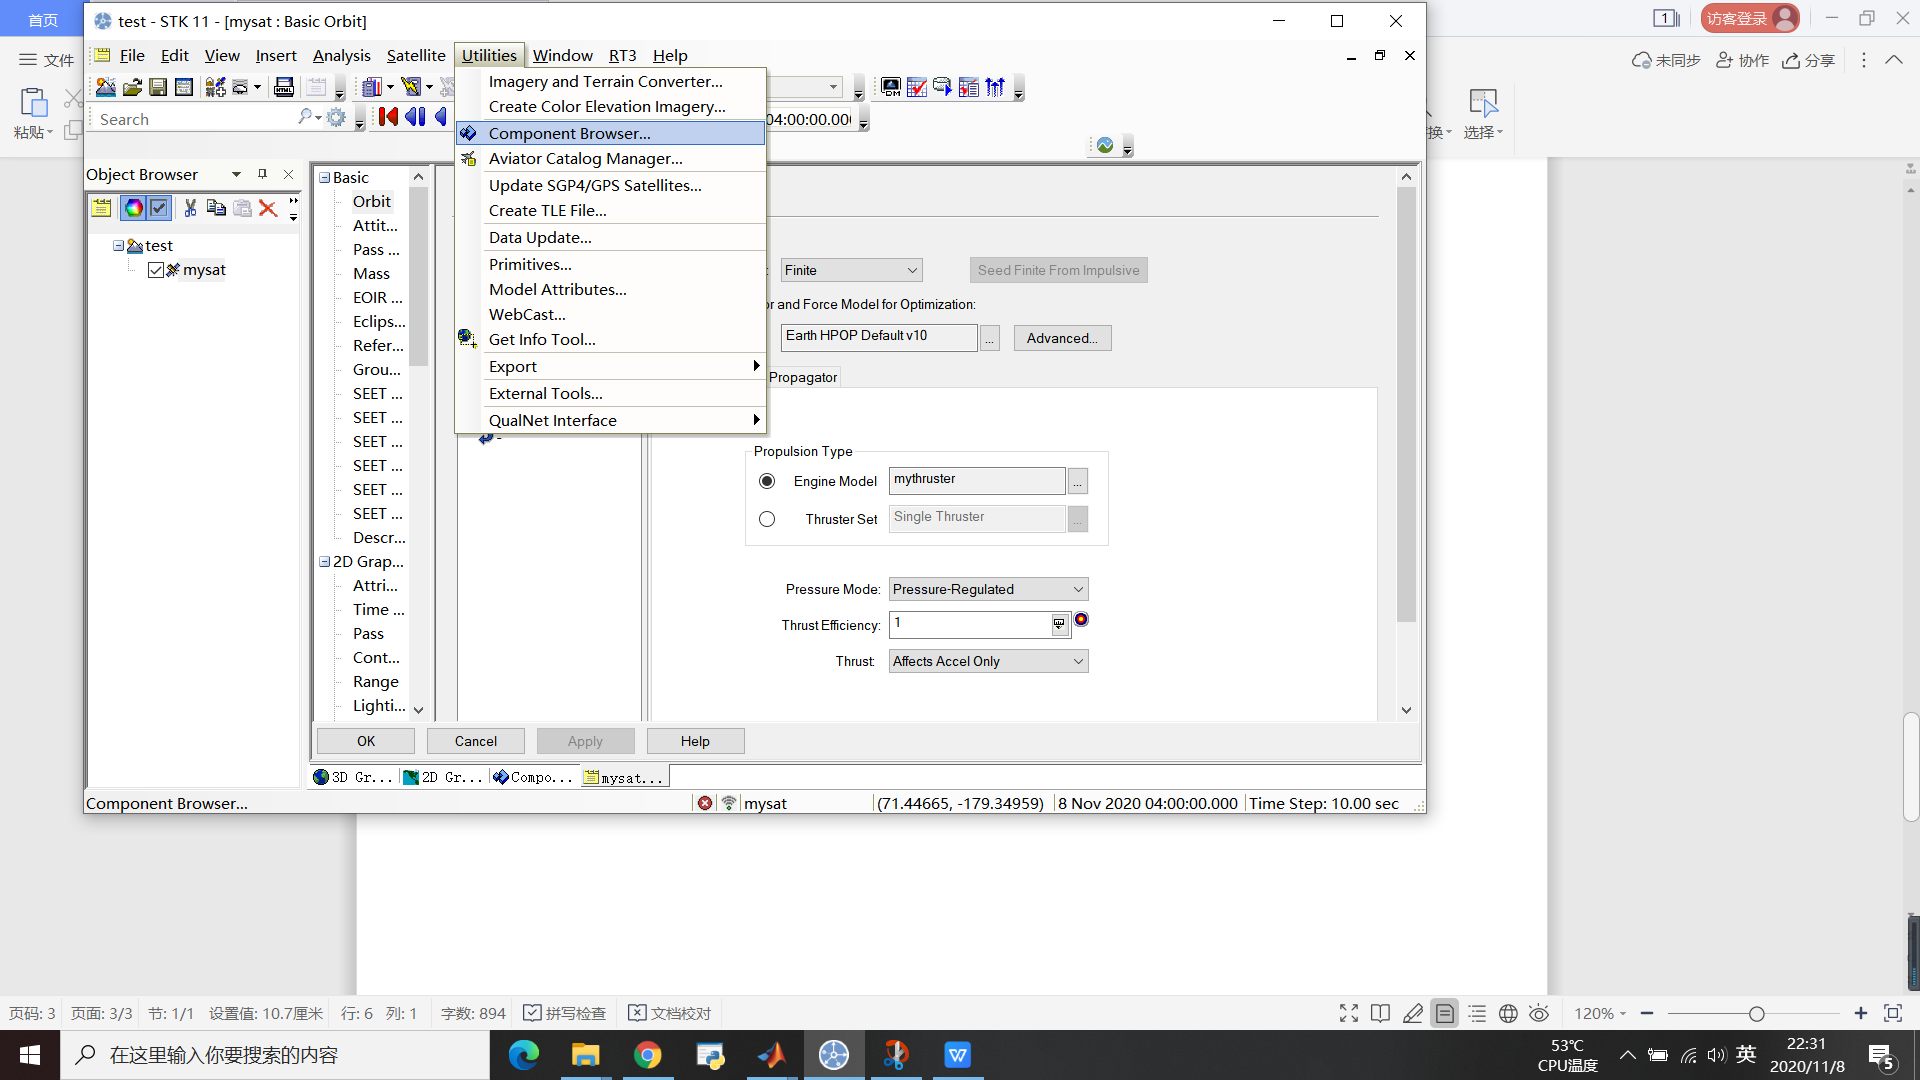Select Pressure-Regulated dropdown for Pressure Mode
The height and width of the screenshot is (1080, 1920).
[986, 588]
